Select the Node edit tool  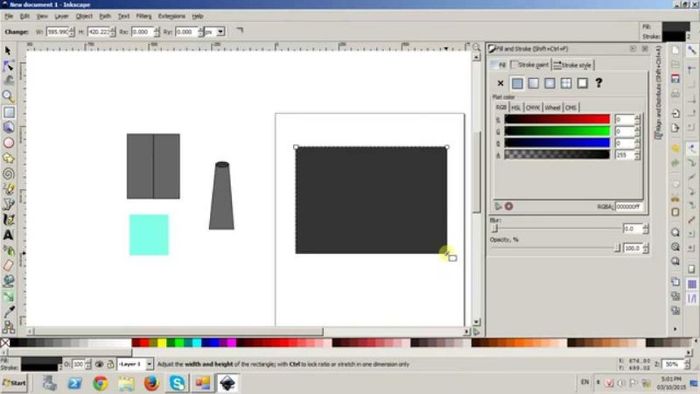8,66
